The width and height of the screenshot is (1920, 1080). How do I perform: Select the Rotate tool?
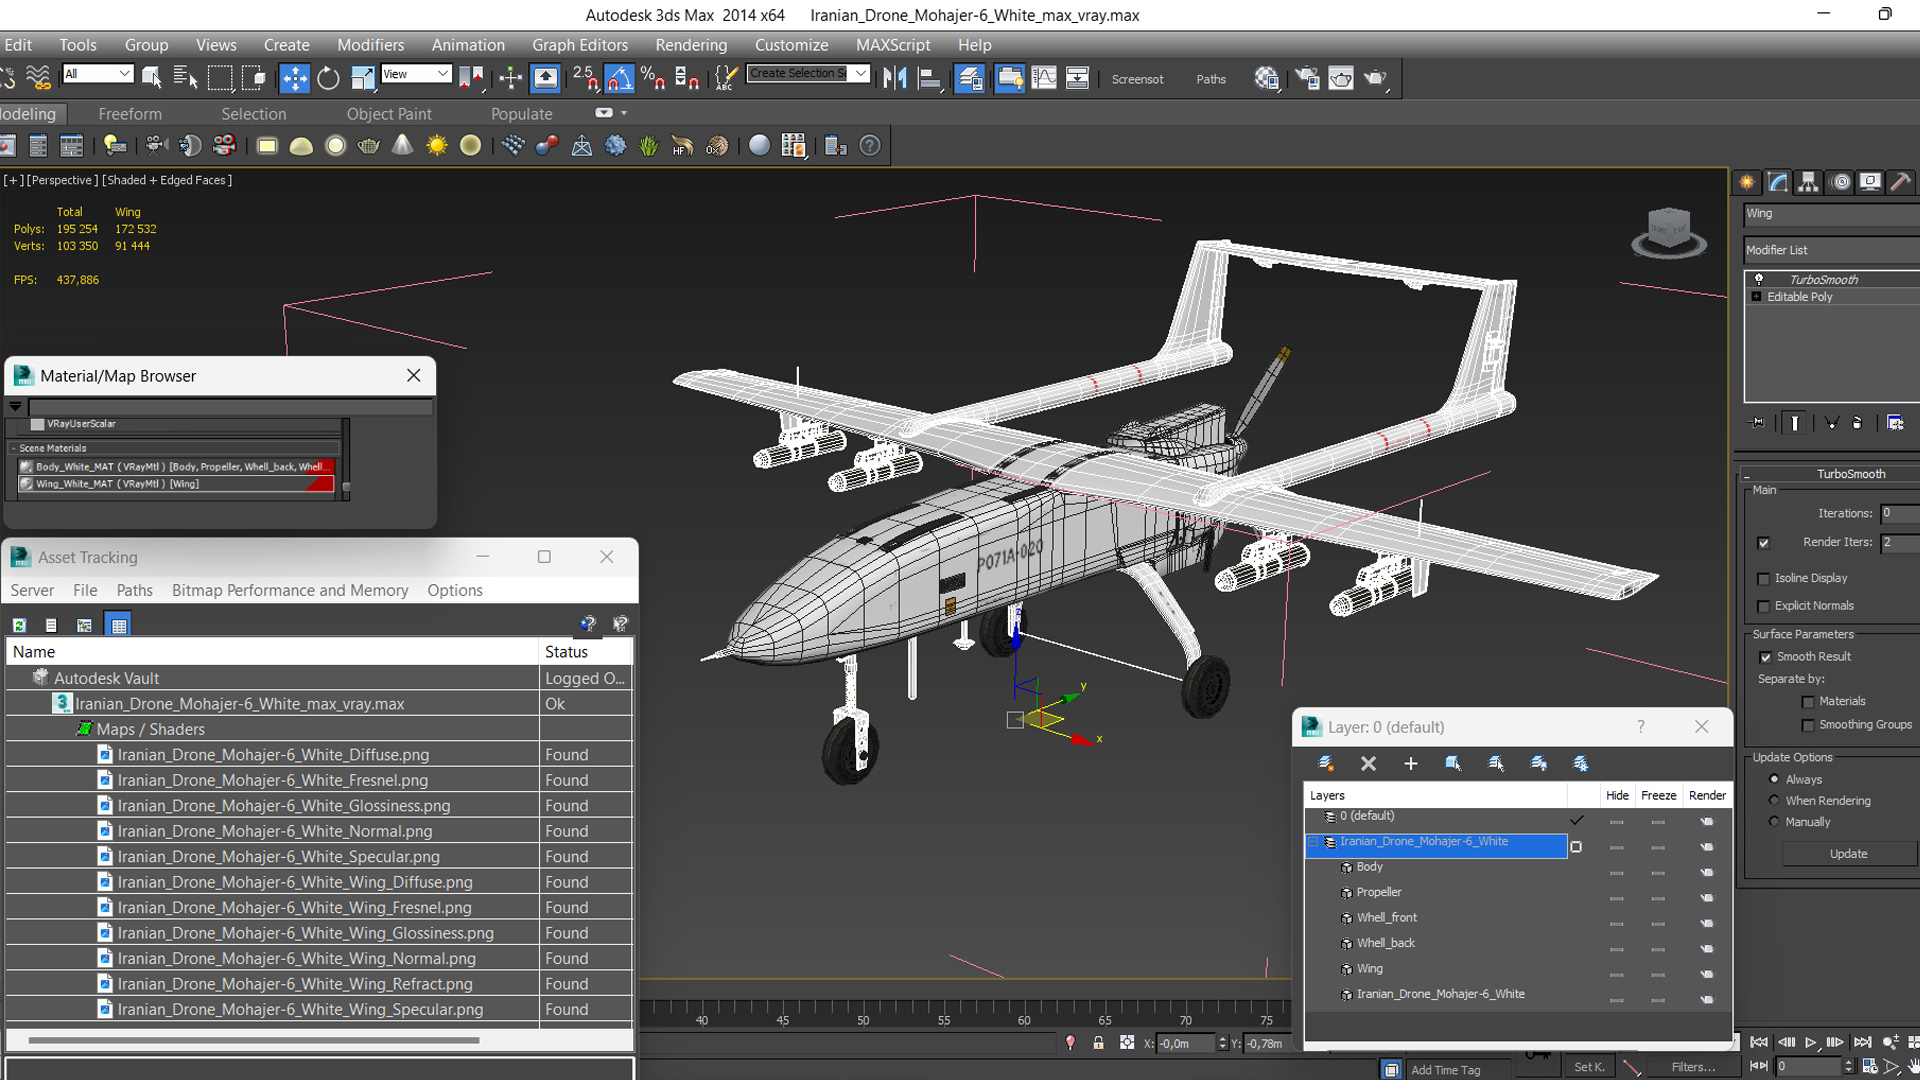(x=328, y=78)
